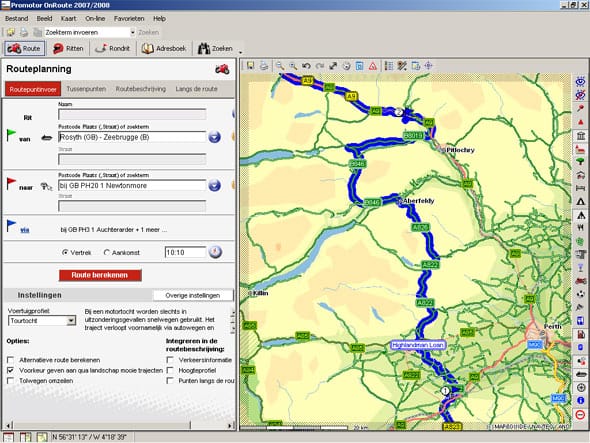The height and width of the screenshot is (443, 590).
Task: Select the fuel pump icon in the map sidebar
Action: (x=580, y=334)
